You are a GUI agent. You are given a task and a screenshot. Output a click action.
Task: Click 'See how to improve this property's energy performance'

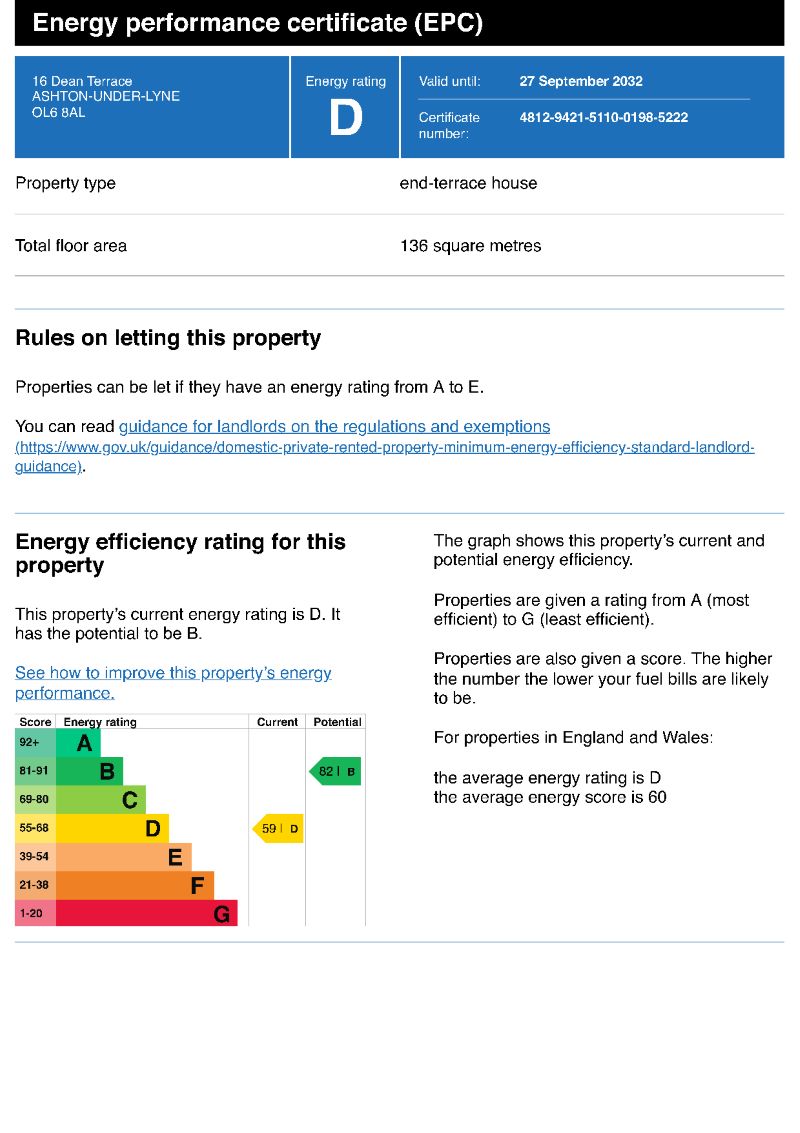point(173,674)
